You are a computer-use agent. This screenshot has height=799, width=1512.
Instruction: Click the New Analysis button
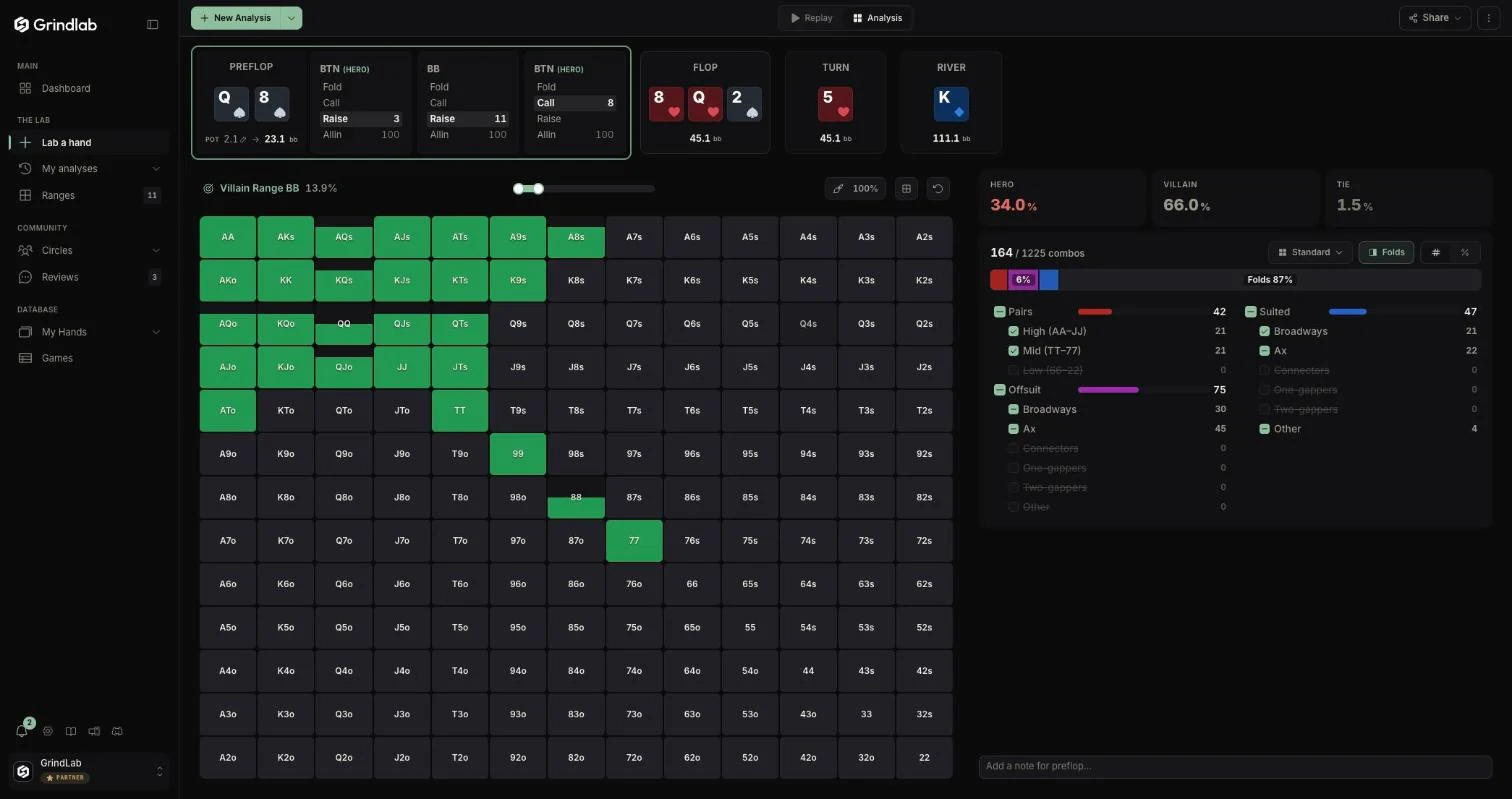click(x=236, y=18)
